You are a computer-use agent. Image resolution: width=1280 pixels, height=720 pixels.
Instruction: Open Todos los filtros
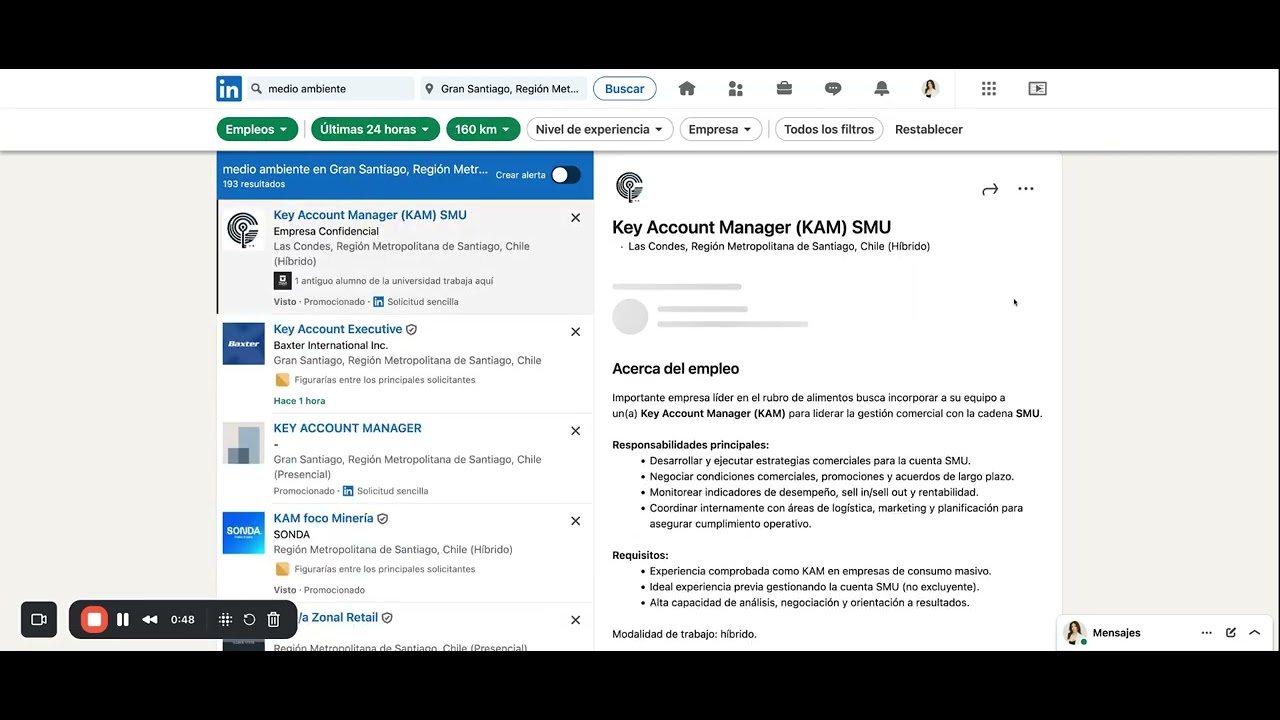[829, 129]
